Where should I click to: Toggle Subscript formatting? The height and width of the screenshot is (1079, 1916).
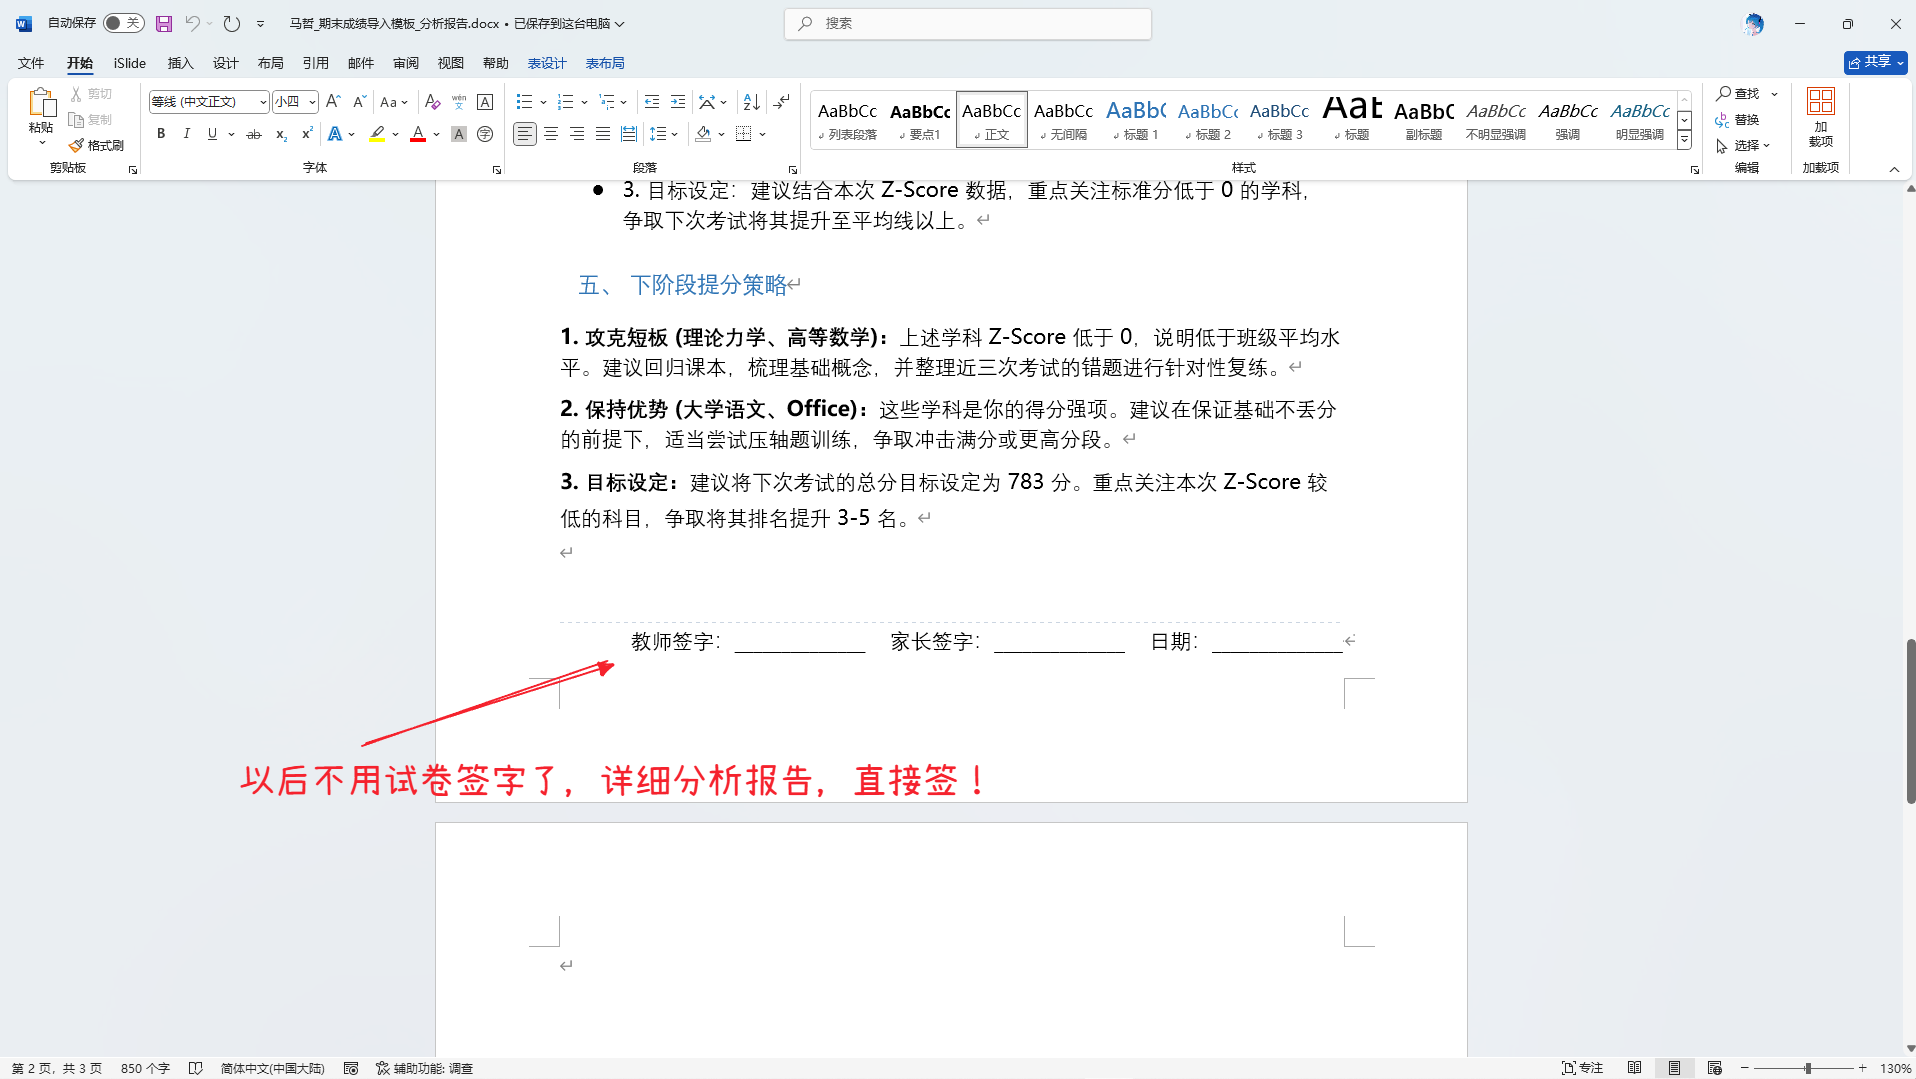coord(281,134)
